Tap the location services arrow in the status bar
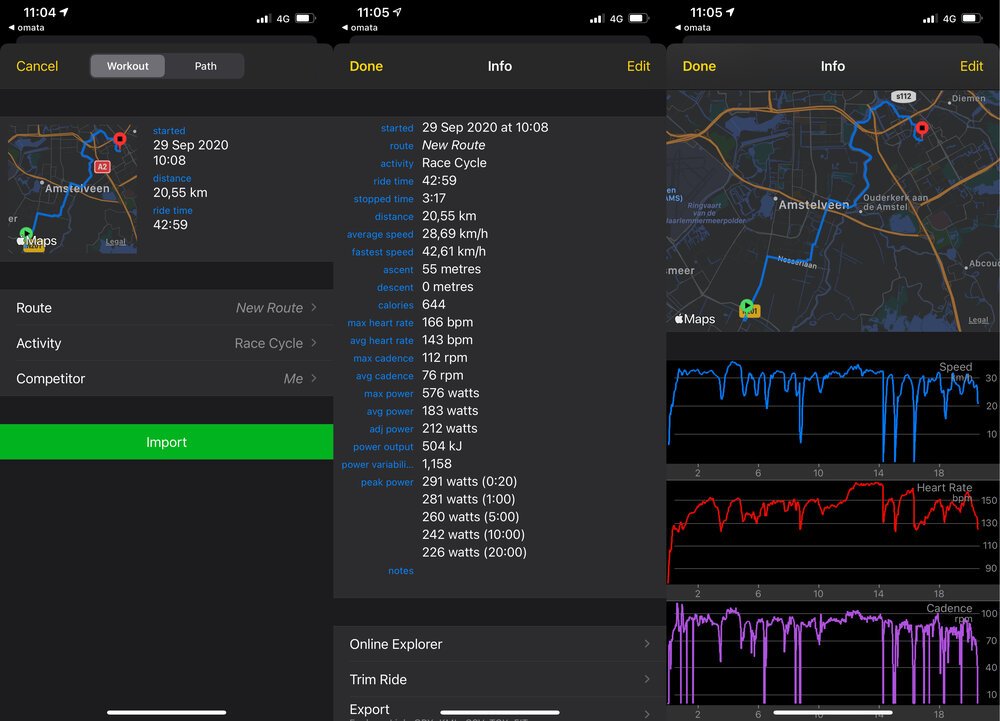The height and width of the screenshot is (721, 1000). (x=63, y=10)
